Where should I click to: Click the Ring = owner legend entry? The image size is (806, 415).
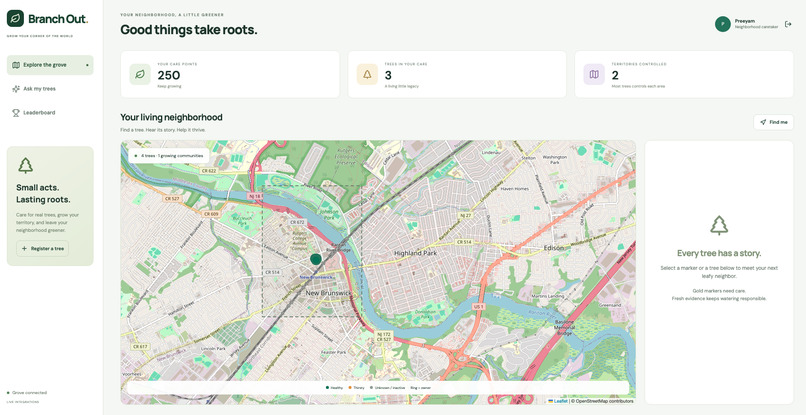pos(421,388)
